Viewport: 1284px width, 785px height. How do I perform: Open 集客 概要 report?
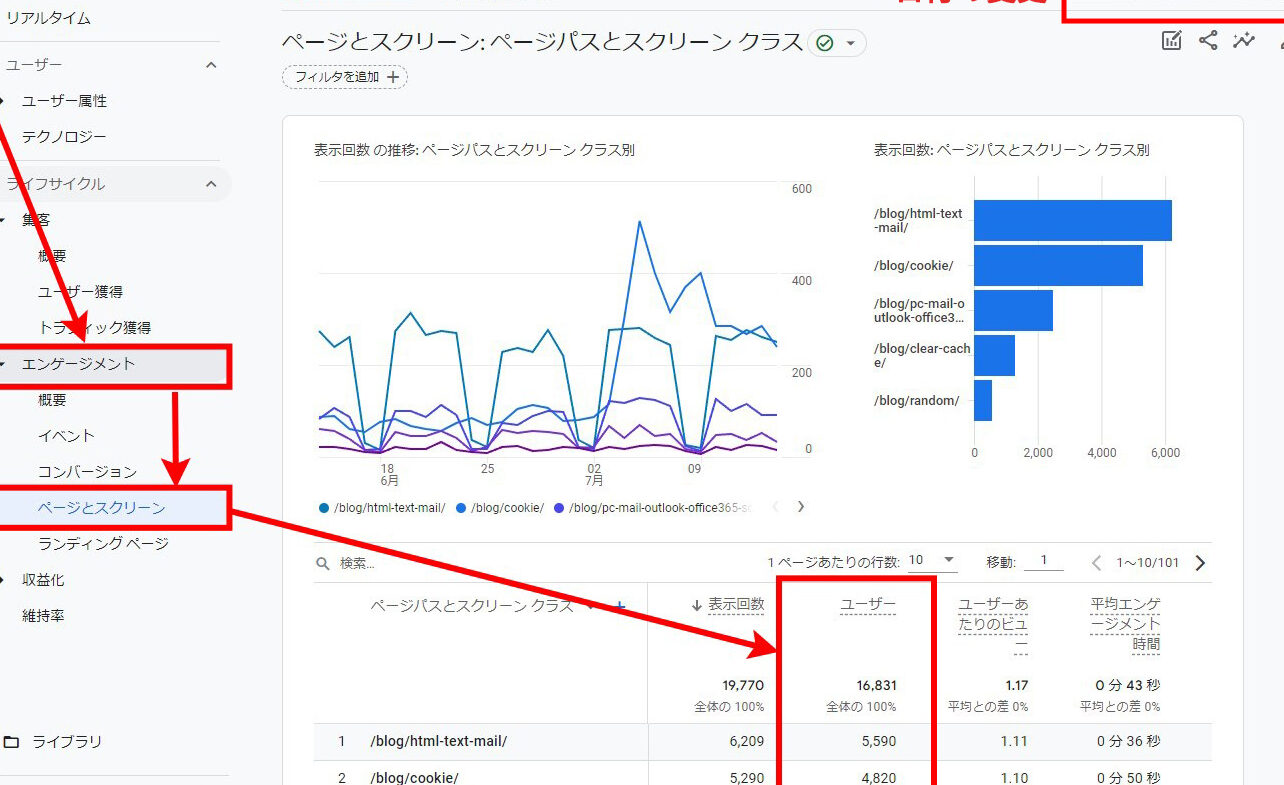pyautogui.click(x=52, y=256)
